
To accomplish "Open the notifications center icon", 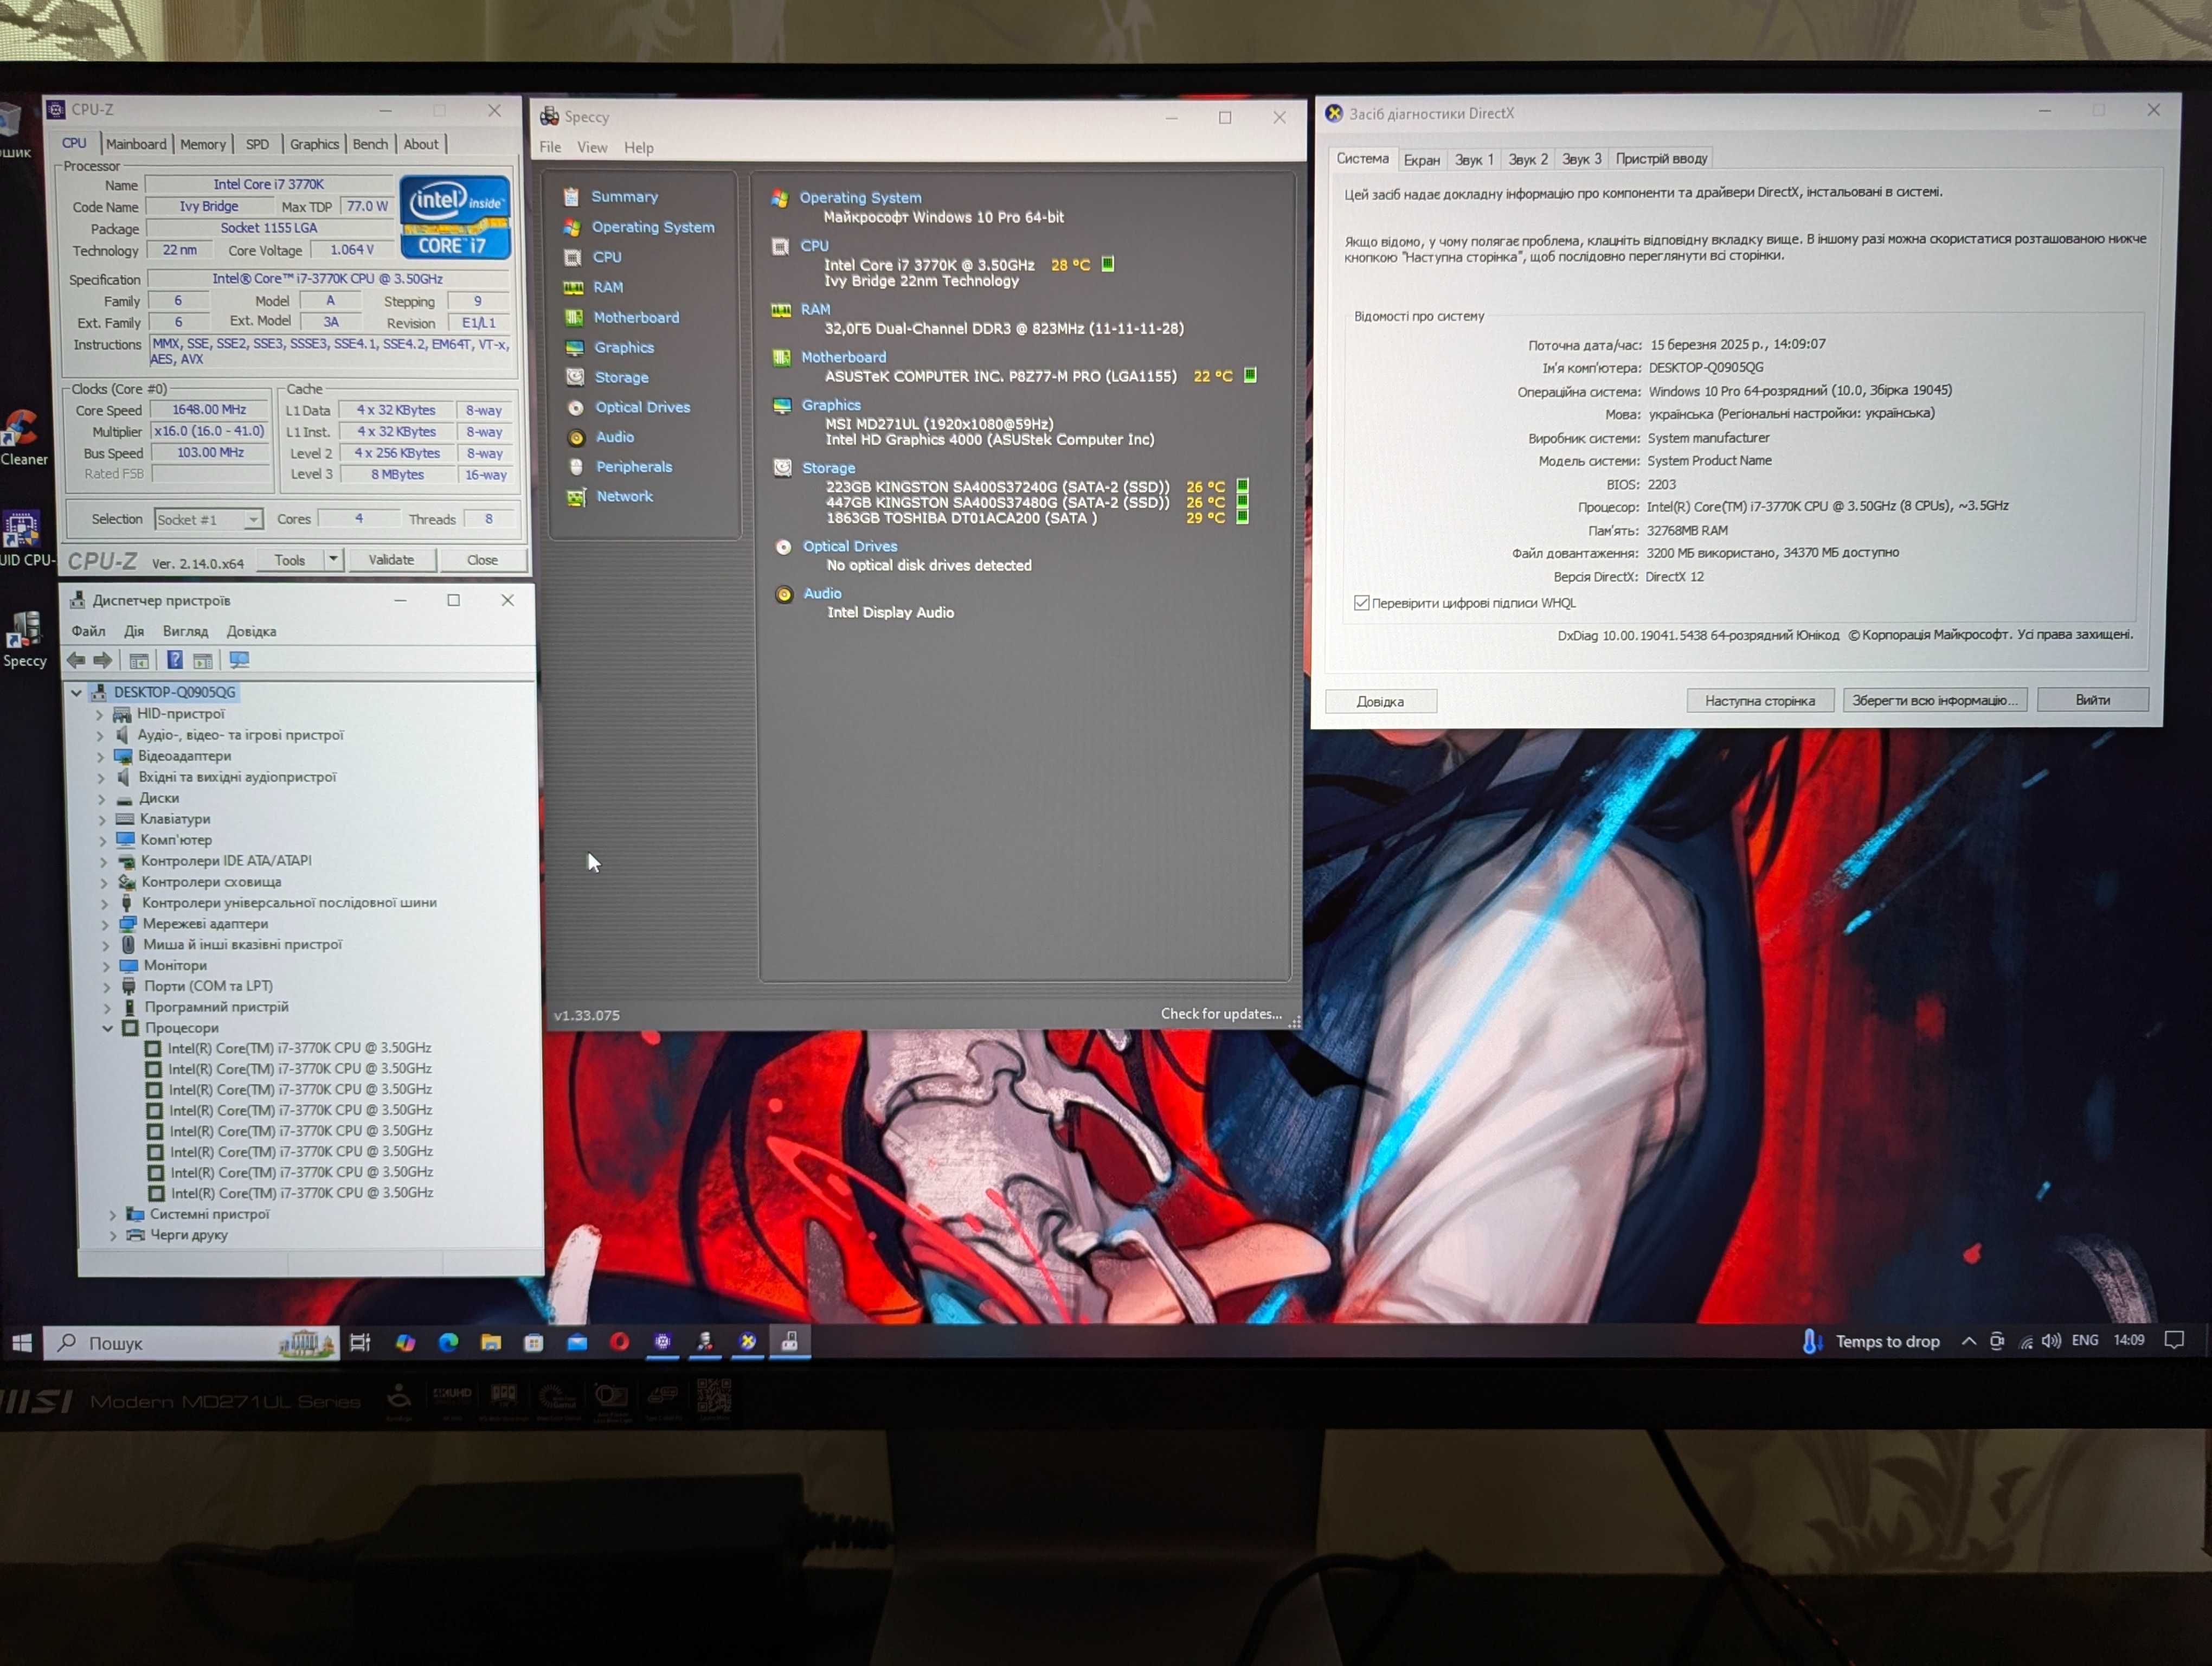I will (2174, 1340).
